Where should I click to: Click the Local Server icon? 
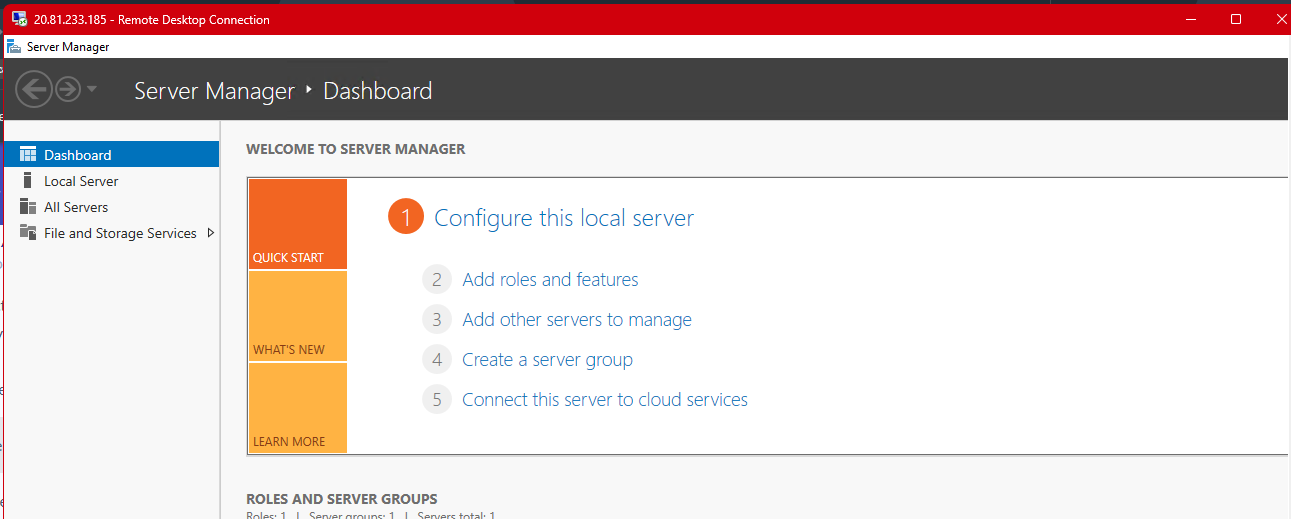(28, 181)
